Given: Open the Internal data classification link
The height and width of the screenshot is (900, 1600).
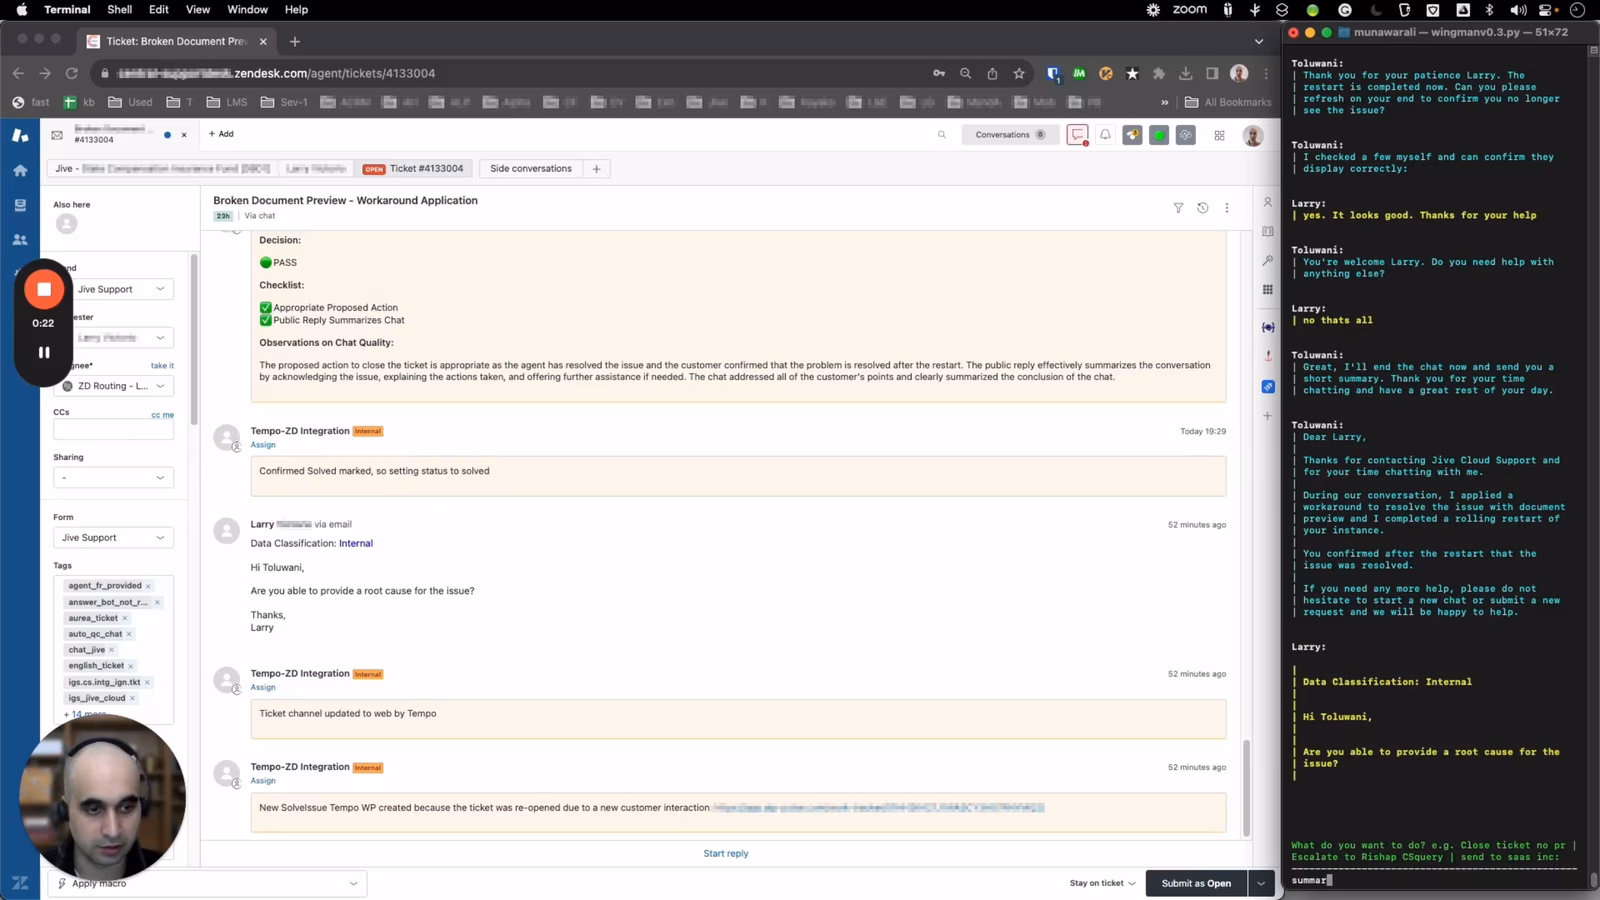Looking at the screenshot, I should coord(356,544).
